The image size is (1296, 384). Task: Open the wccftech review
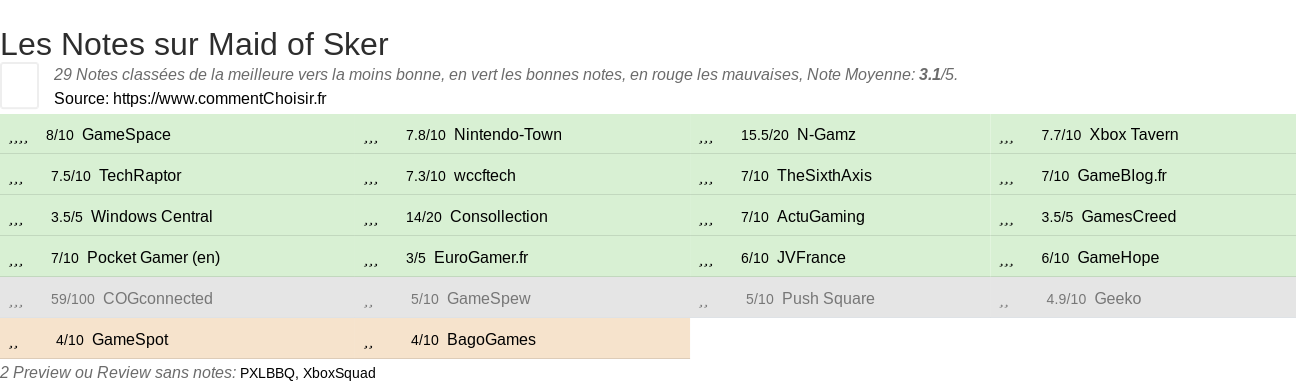point(485,176)
